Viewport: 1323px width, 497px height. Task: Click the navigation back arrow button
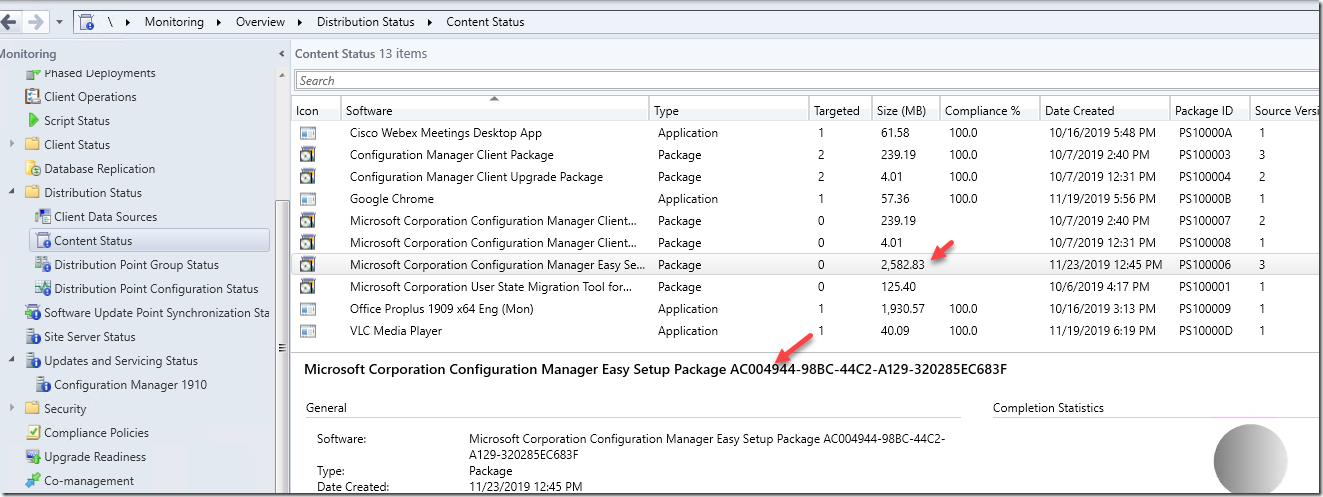(x=9, y=21)
